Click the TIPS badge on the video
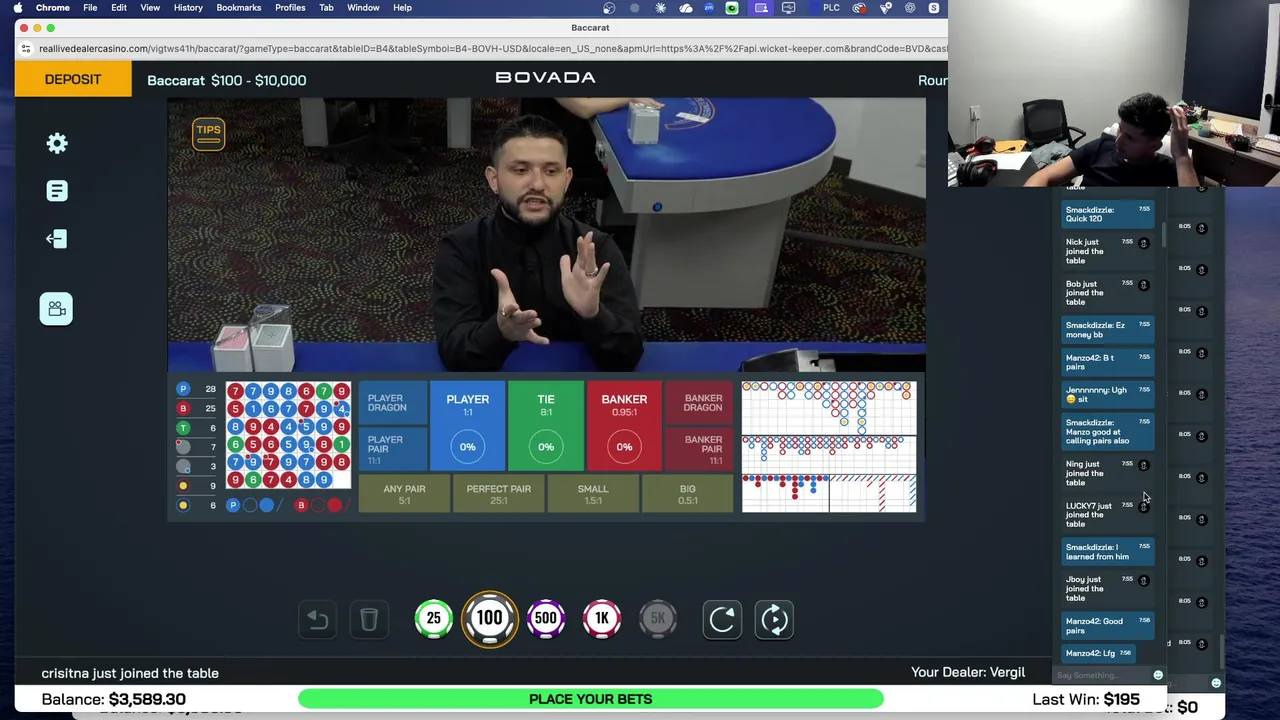 (208, 133)
